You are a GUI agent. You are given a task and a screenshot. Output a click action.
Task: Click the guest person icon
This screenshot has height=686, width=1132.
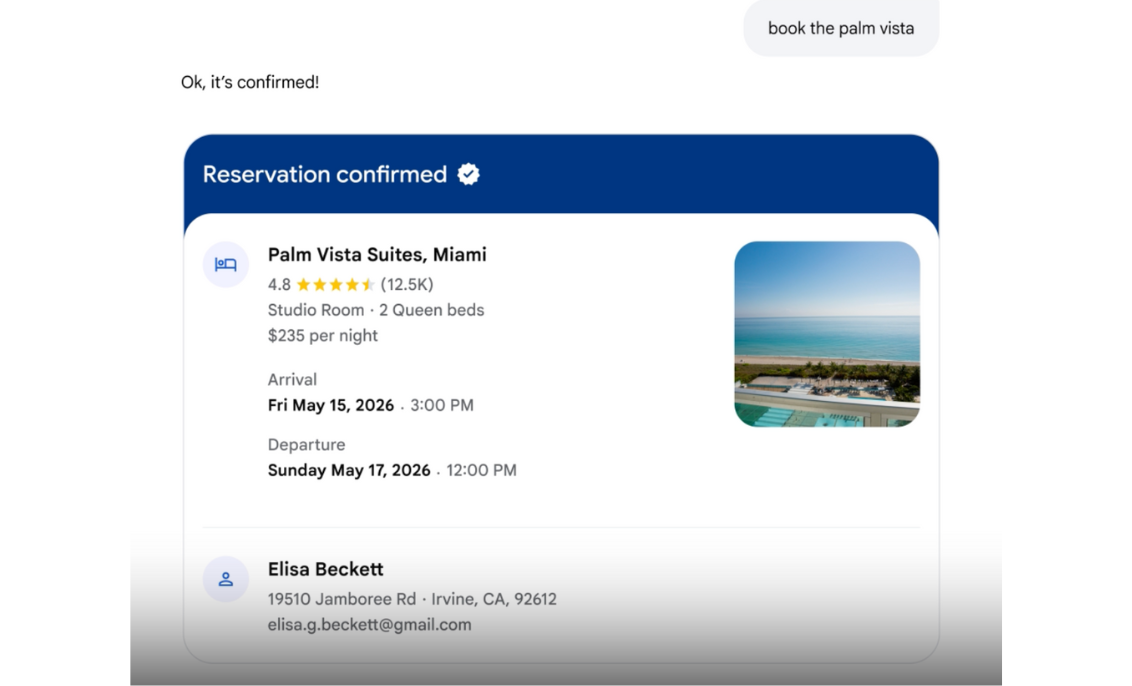(x=226, y=579)
